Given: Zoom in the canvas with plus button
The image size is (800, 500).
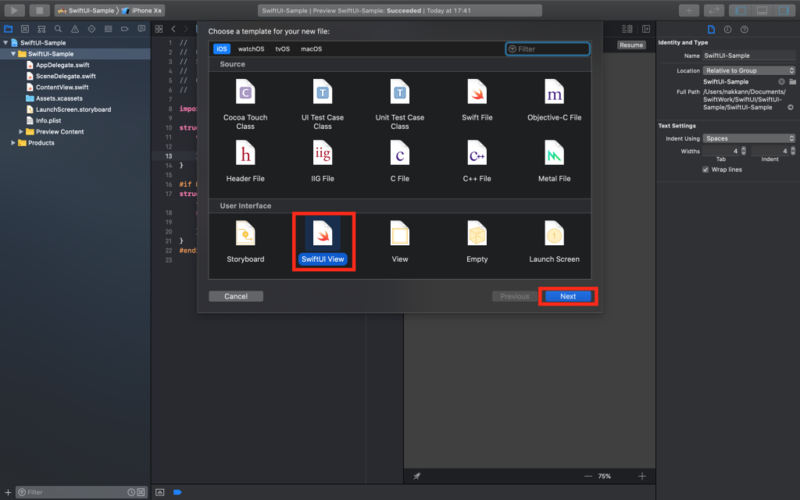Looking at the screenshot, I should click(x=642, y=476).
